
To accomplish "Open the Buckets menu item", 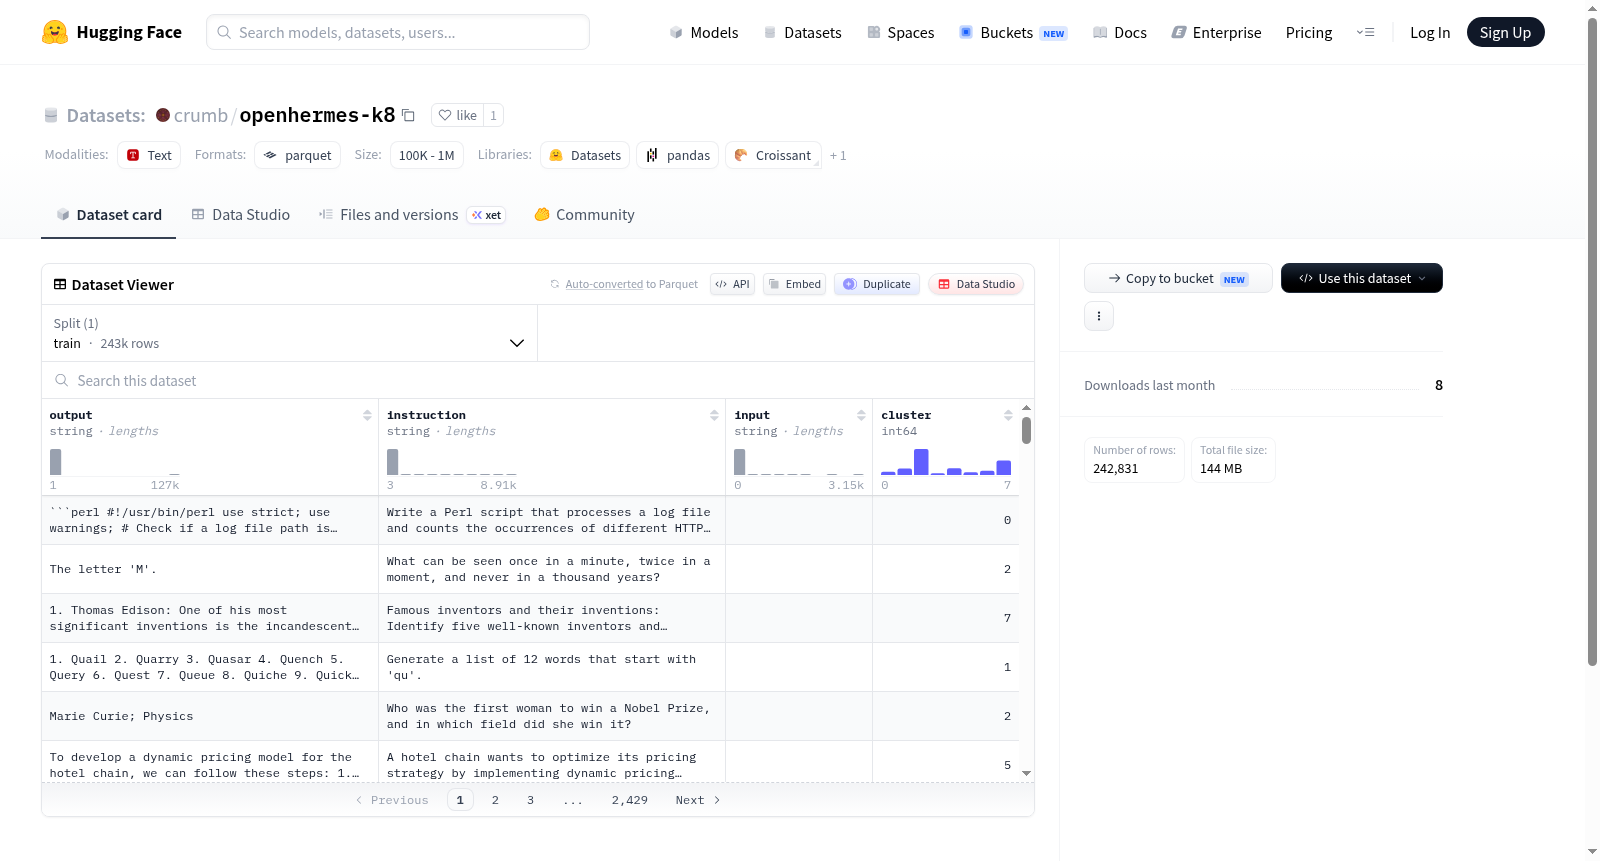I will pyautogui.click(x=1013, y=32).
